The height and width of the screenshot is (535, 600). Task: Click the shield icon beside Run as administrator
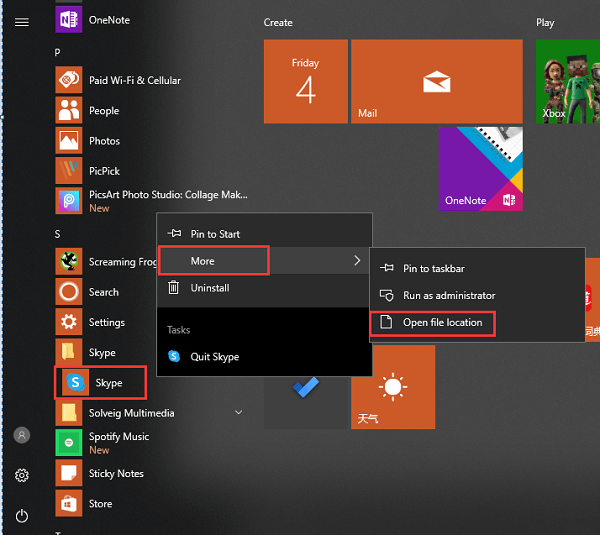(386, 295)
